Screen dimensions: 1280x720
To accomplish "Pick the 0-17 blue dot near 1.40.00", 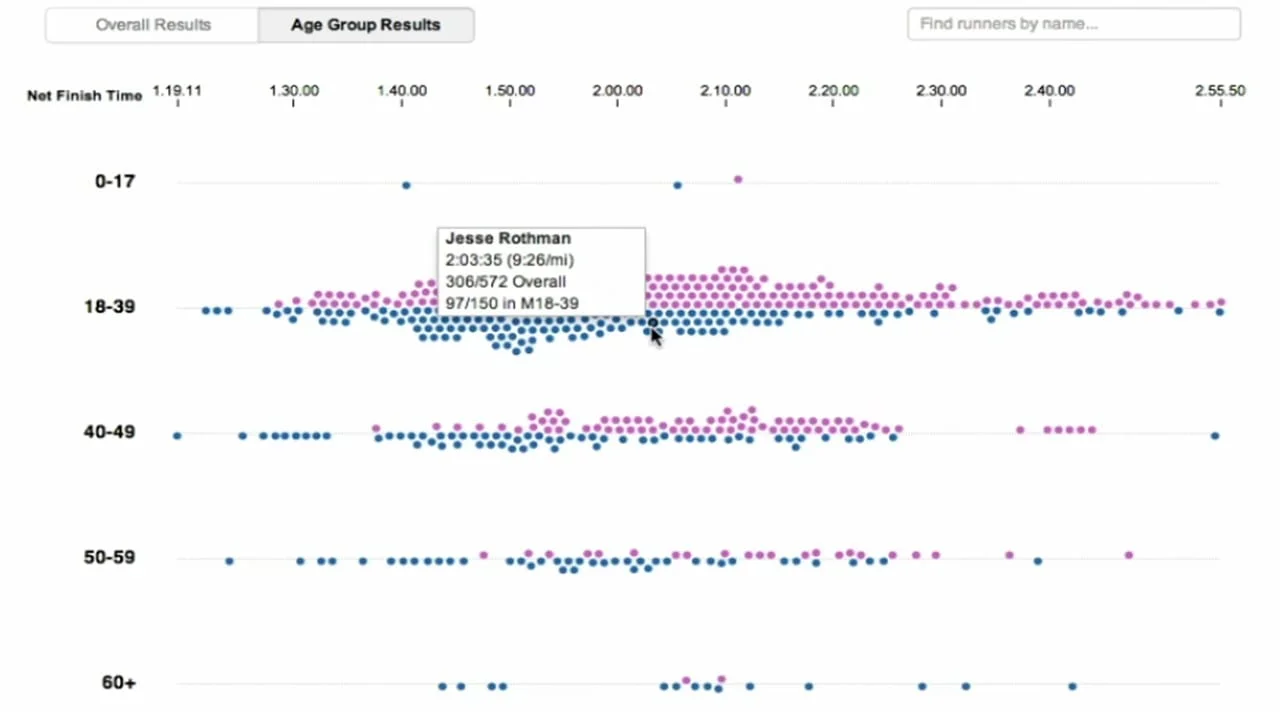I will [406, 185].
